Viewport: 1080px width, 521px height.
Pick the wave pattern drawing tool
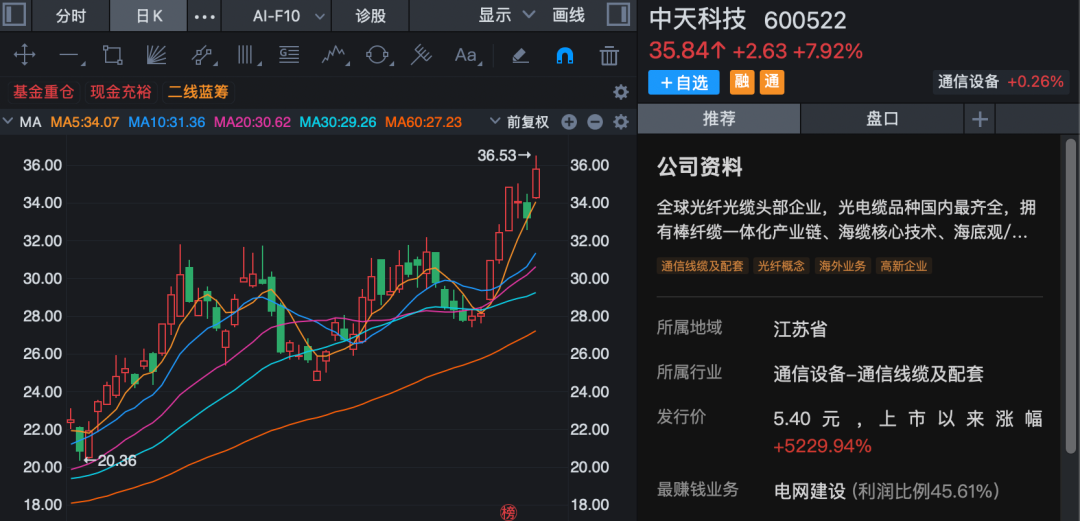[x=333, y=55]
